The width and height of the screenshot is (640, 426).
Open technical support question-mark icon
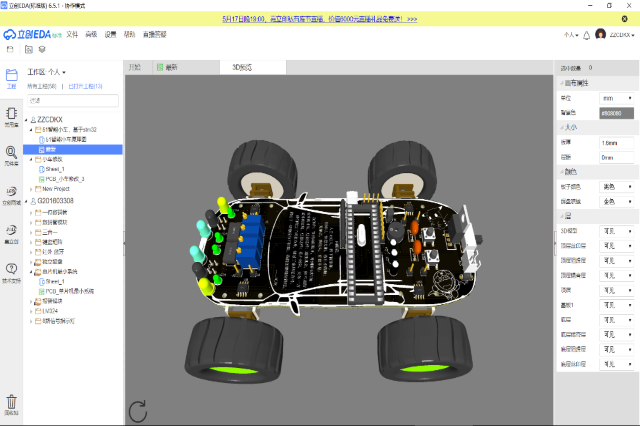[11, 271]
